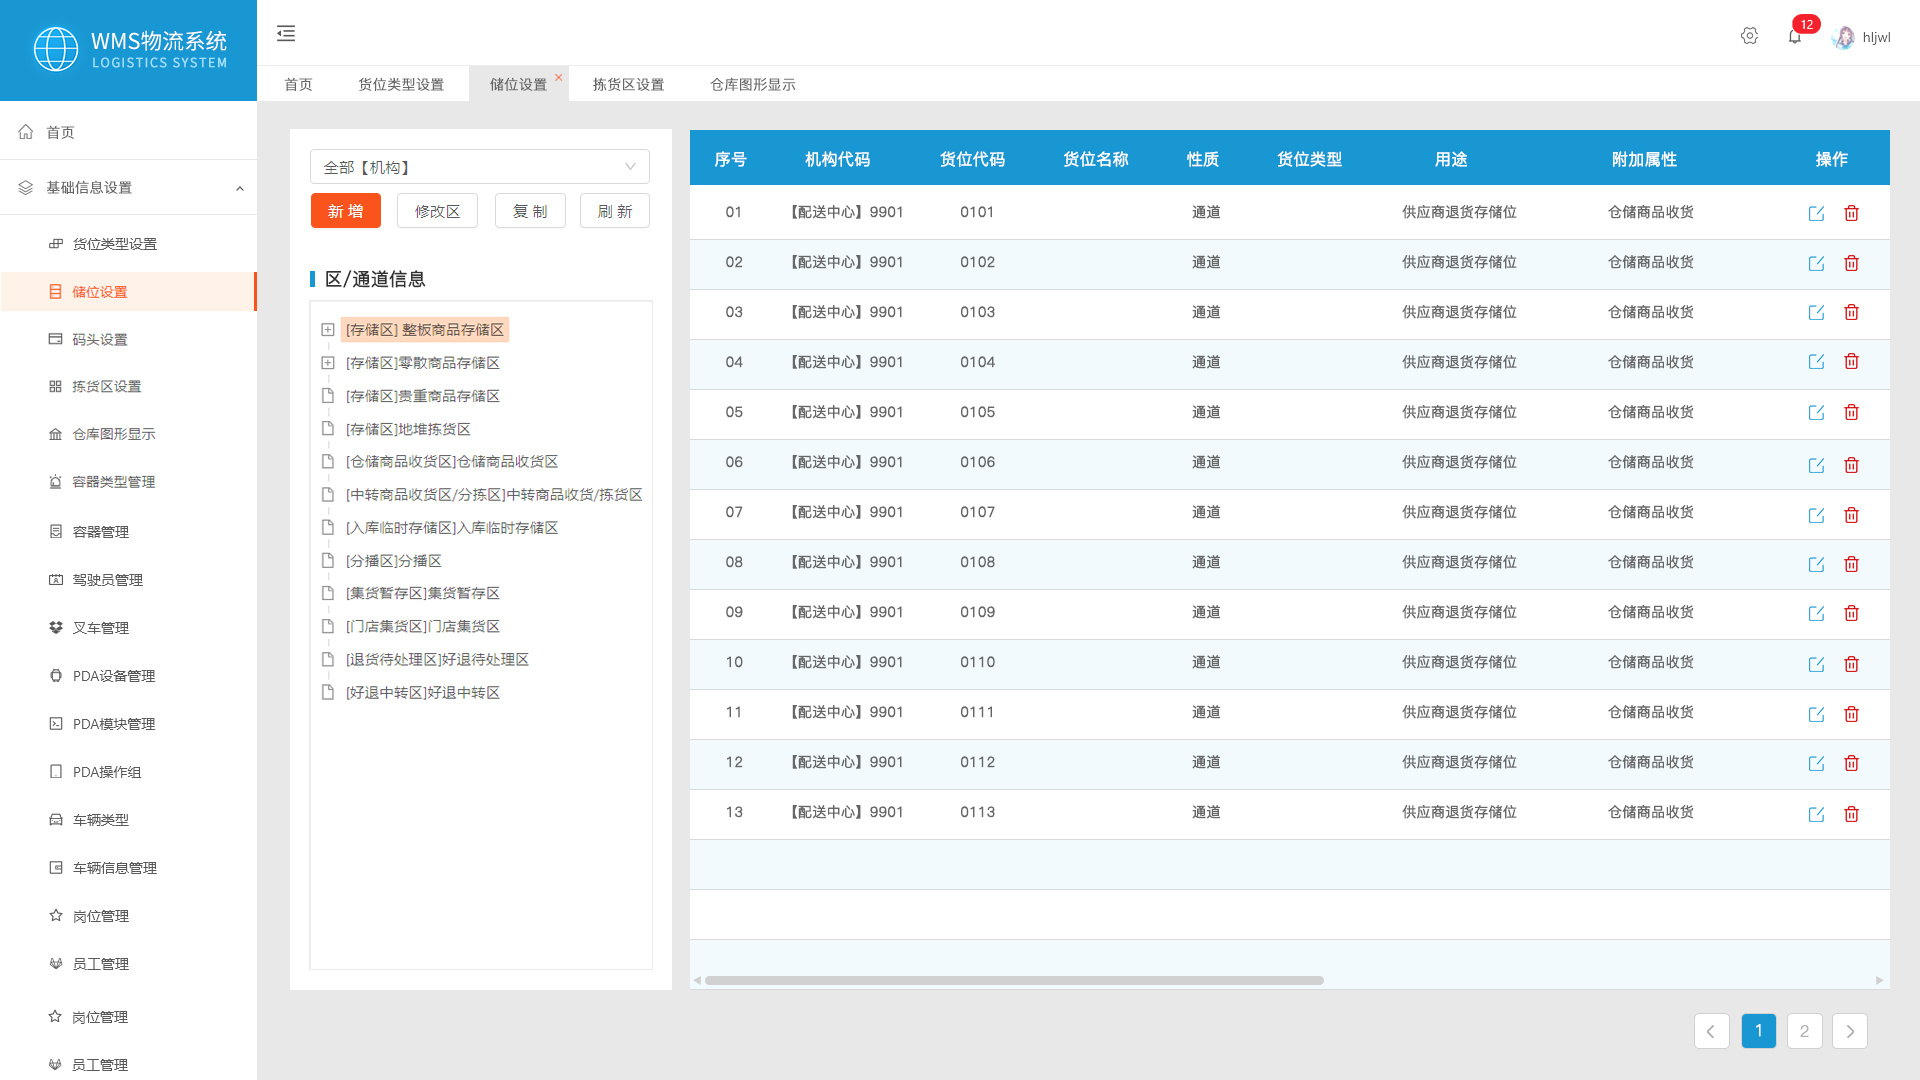Expand the 整板商品存储区 tree node

tap(328, 329)
